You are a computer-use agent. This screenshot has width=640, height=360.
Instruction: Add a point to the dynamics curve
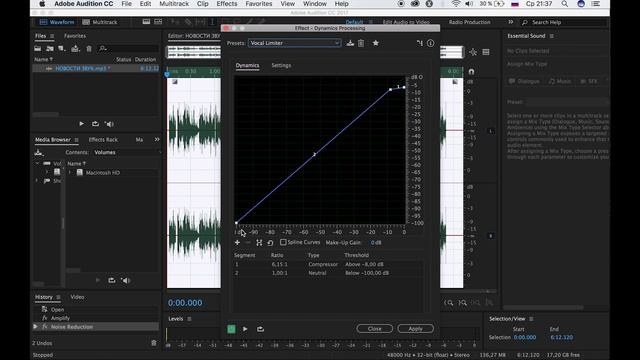point(237,242)
